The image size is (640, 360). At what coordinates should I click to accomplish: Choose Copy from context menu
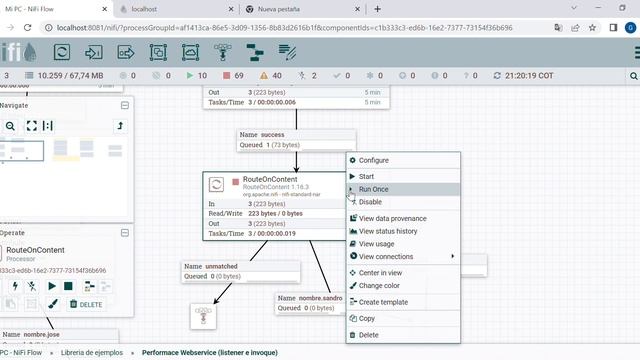point(403,318)
